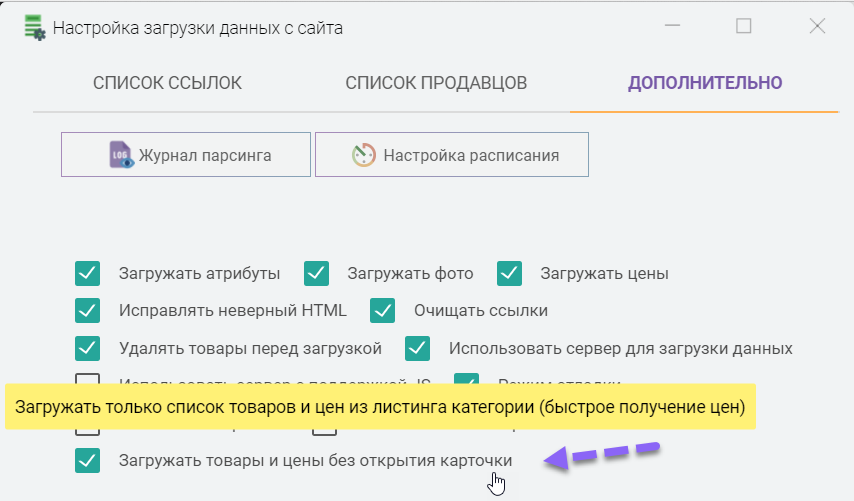Toggle the Загружать фото checkbox
Image resolution: width=854 pixels, height=501 pixels.
click(317, 273)
